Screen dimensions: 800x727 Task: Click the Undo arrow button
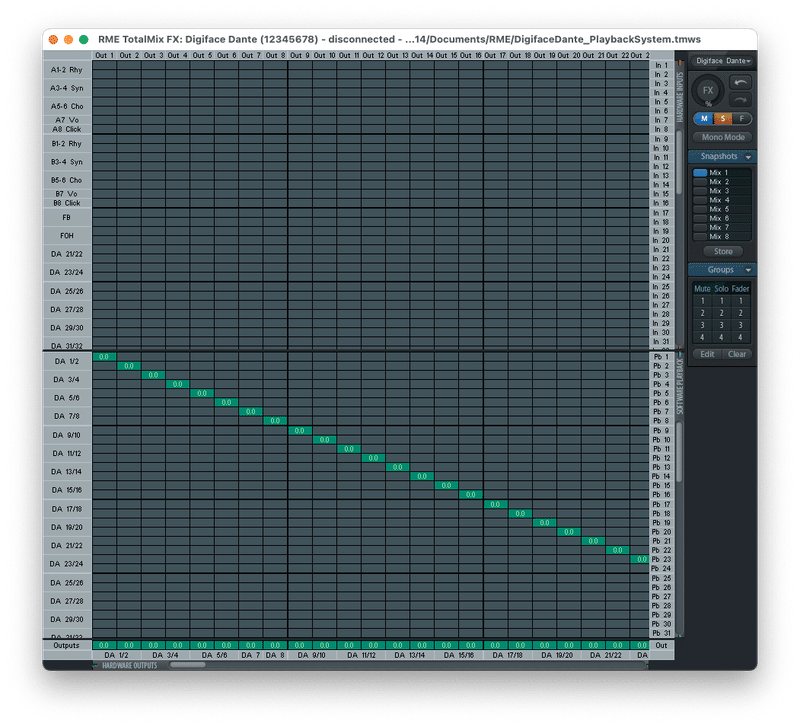click(x=740, y=82)
